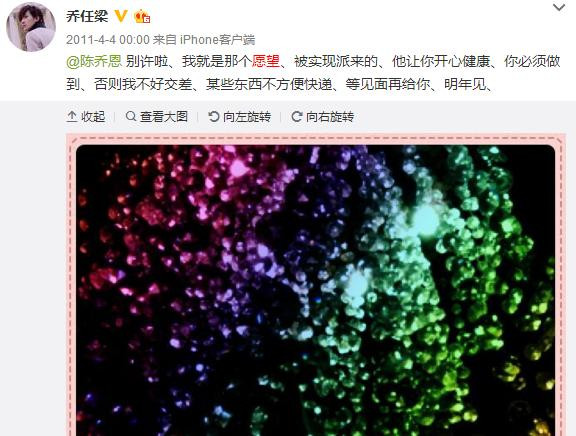Click 乔任梁's profile avatar
576x436 pixels.
pyautogui.click(x=31, y=27)
